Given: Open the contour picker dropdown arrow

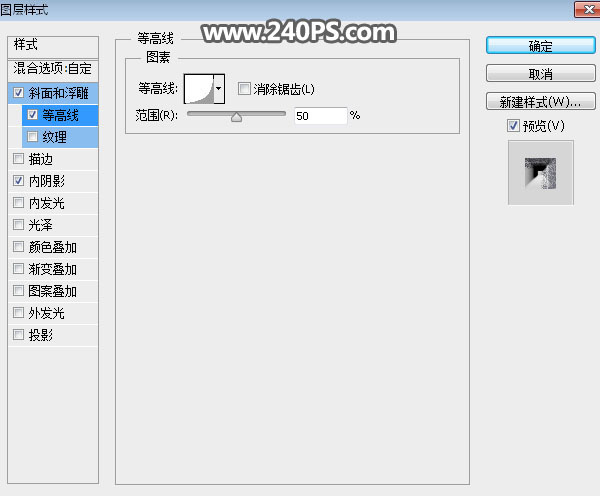Looking at the screenshot, I should pyautogui.click(x=219, y=89).
